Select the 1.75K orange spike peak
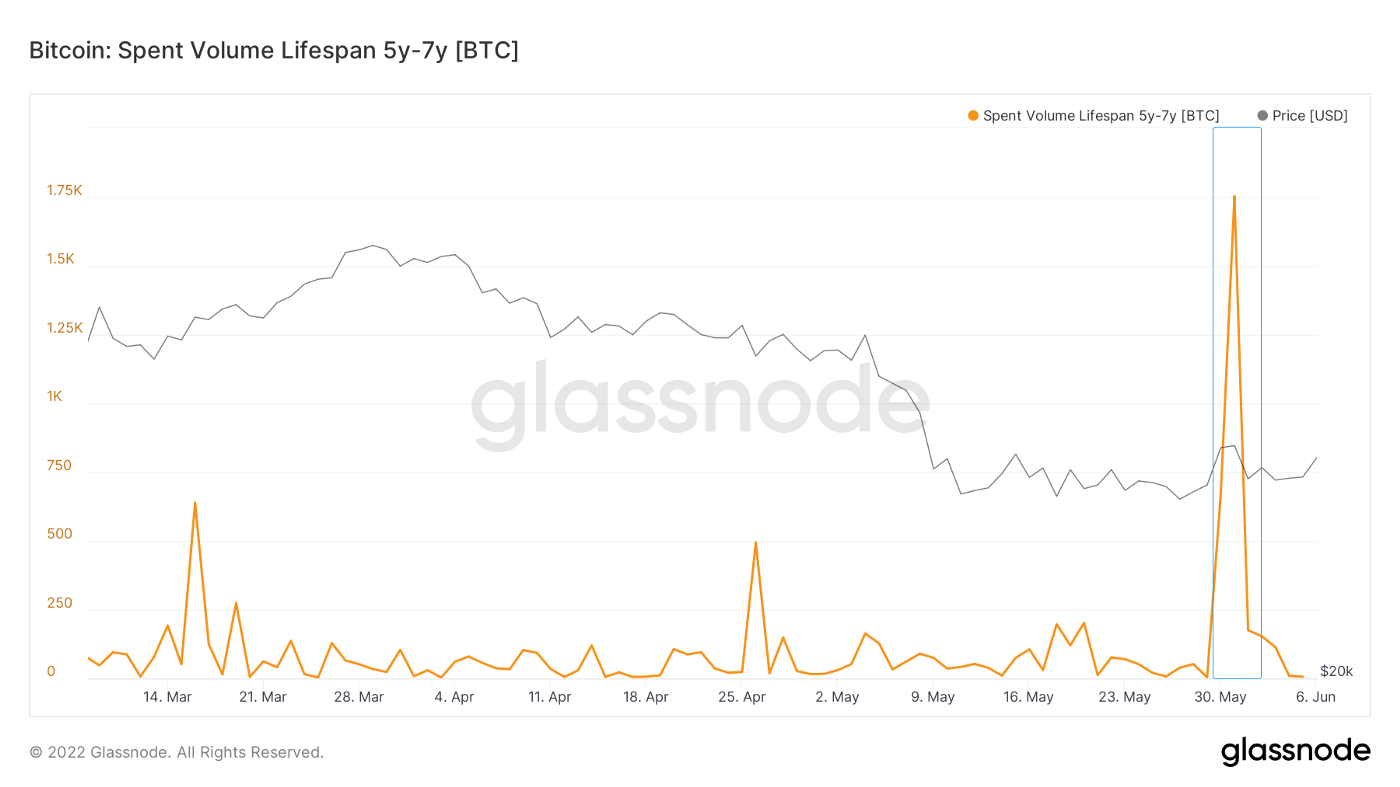The width and height of the screenshot is (1400, 787). click(x=1234, y=196)
